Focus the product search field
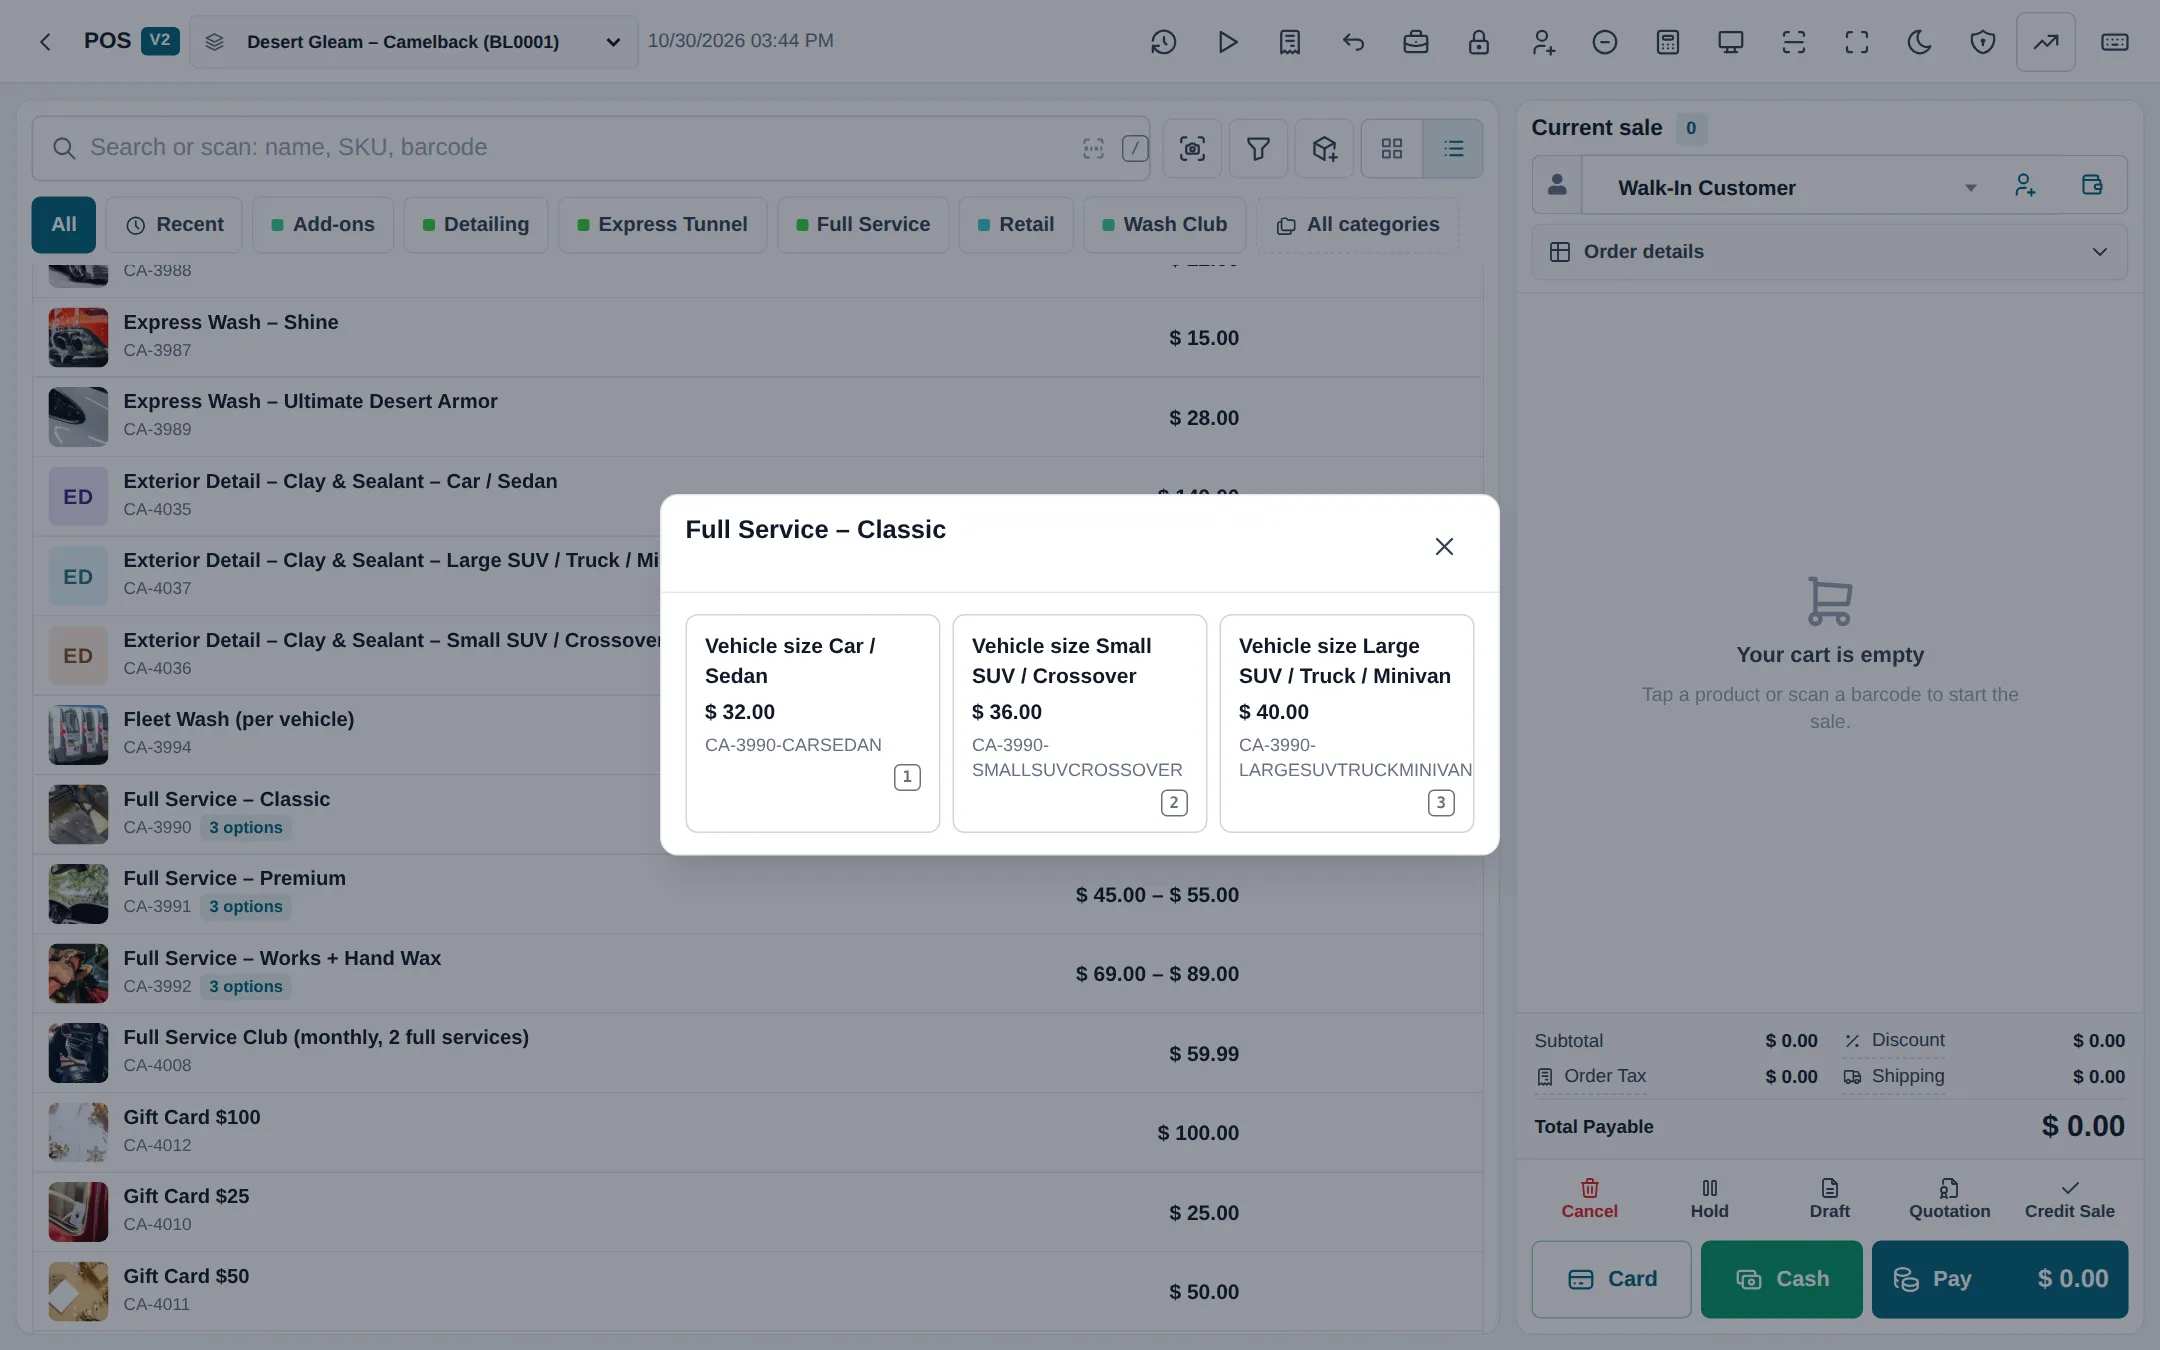This screenshot has width=2160, height=1350. pyautogui.click(x=590, y=148)
